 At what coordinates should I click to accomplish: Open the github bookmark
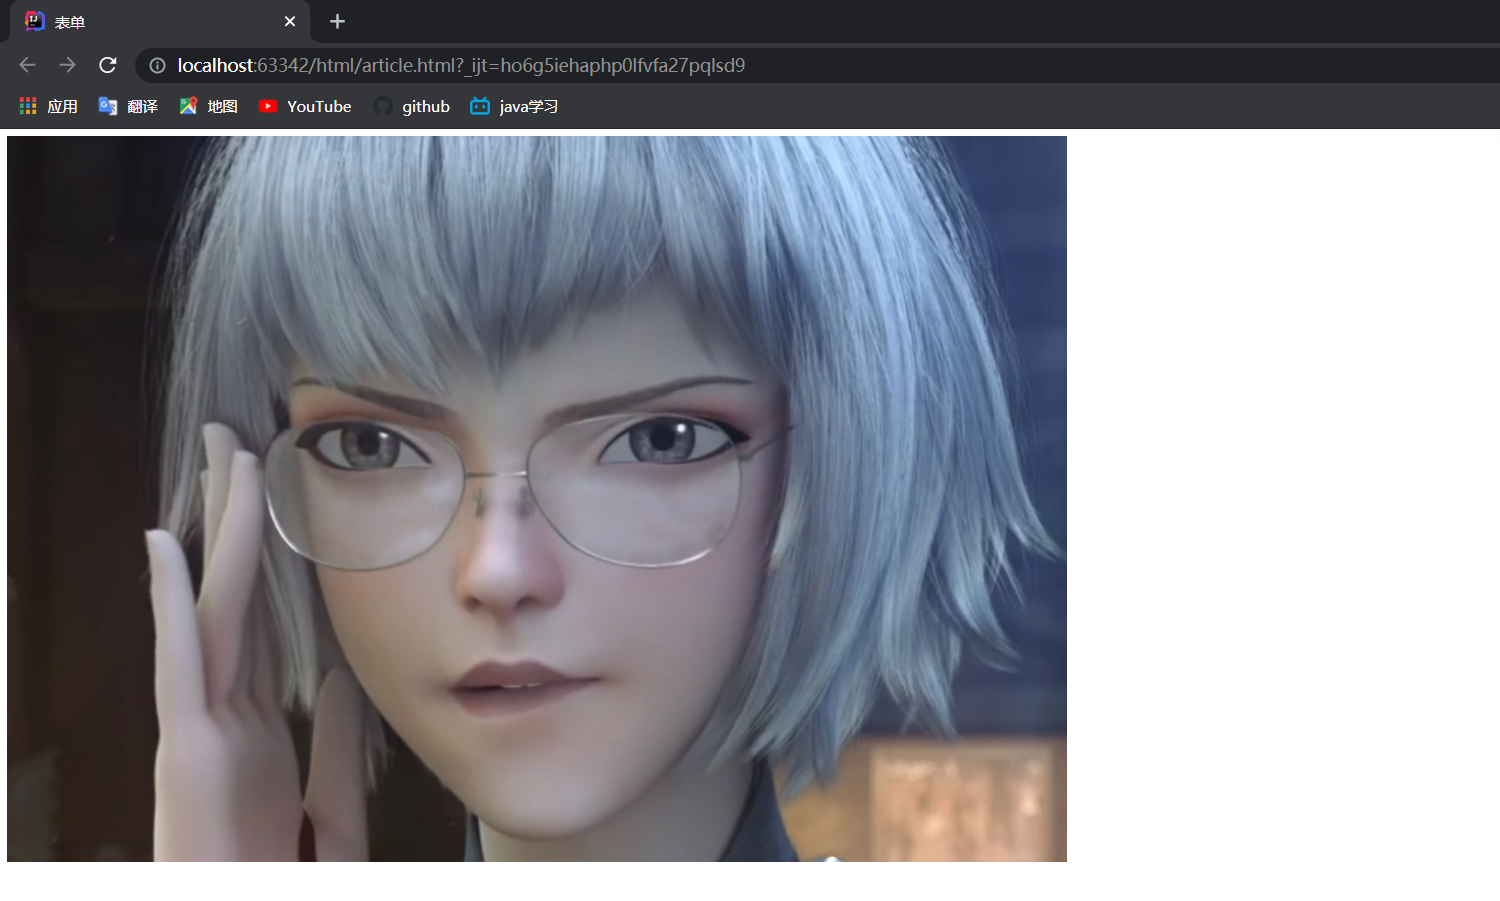(411, 106)
